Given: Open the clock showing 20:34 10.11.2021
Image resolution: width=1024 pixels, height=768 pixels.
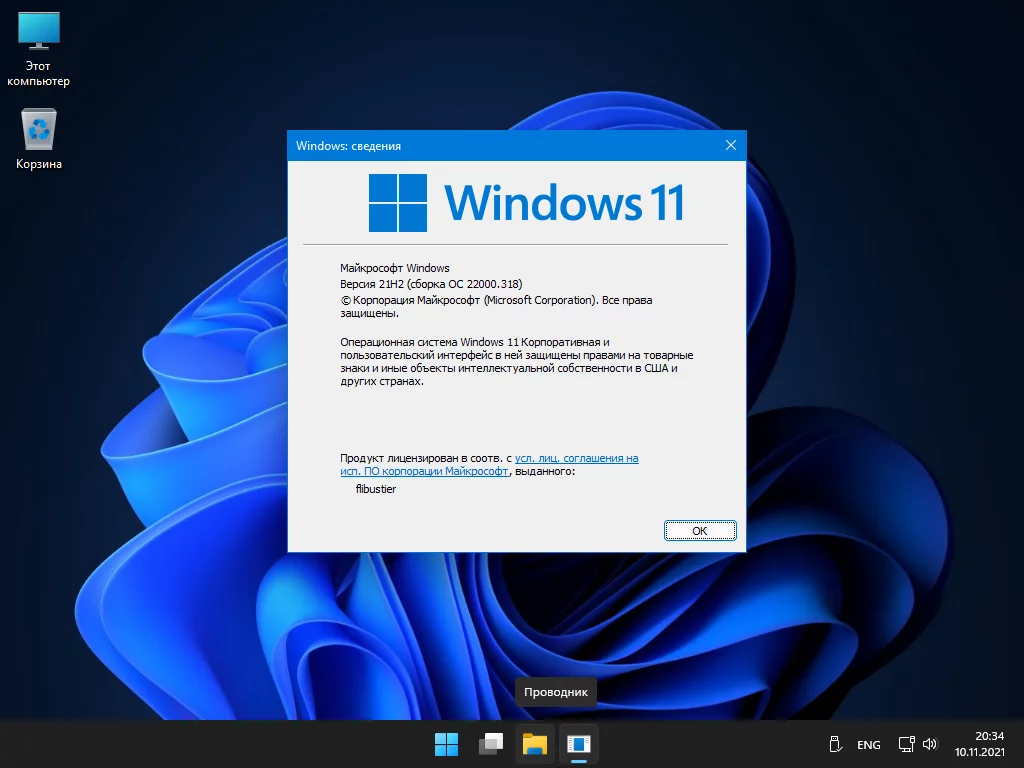Looking at the screenshot, I should point(980,744).
